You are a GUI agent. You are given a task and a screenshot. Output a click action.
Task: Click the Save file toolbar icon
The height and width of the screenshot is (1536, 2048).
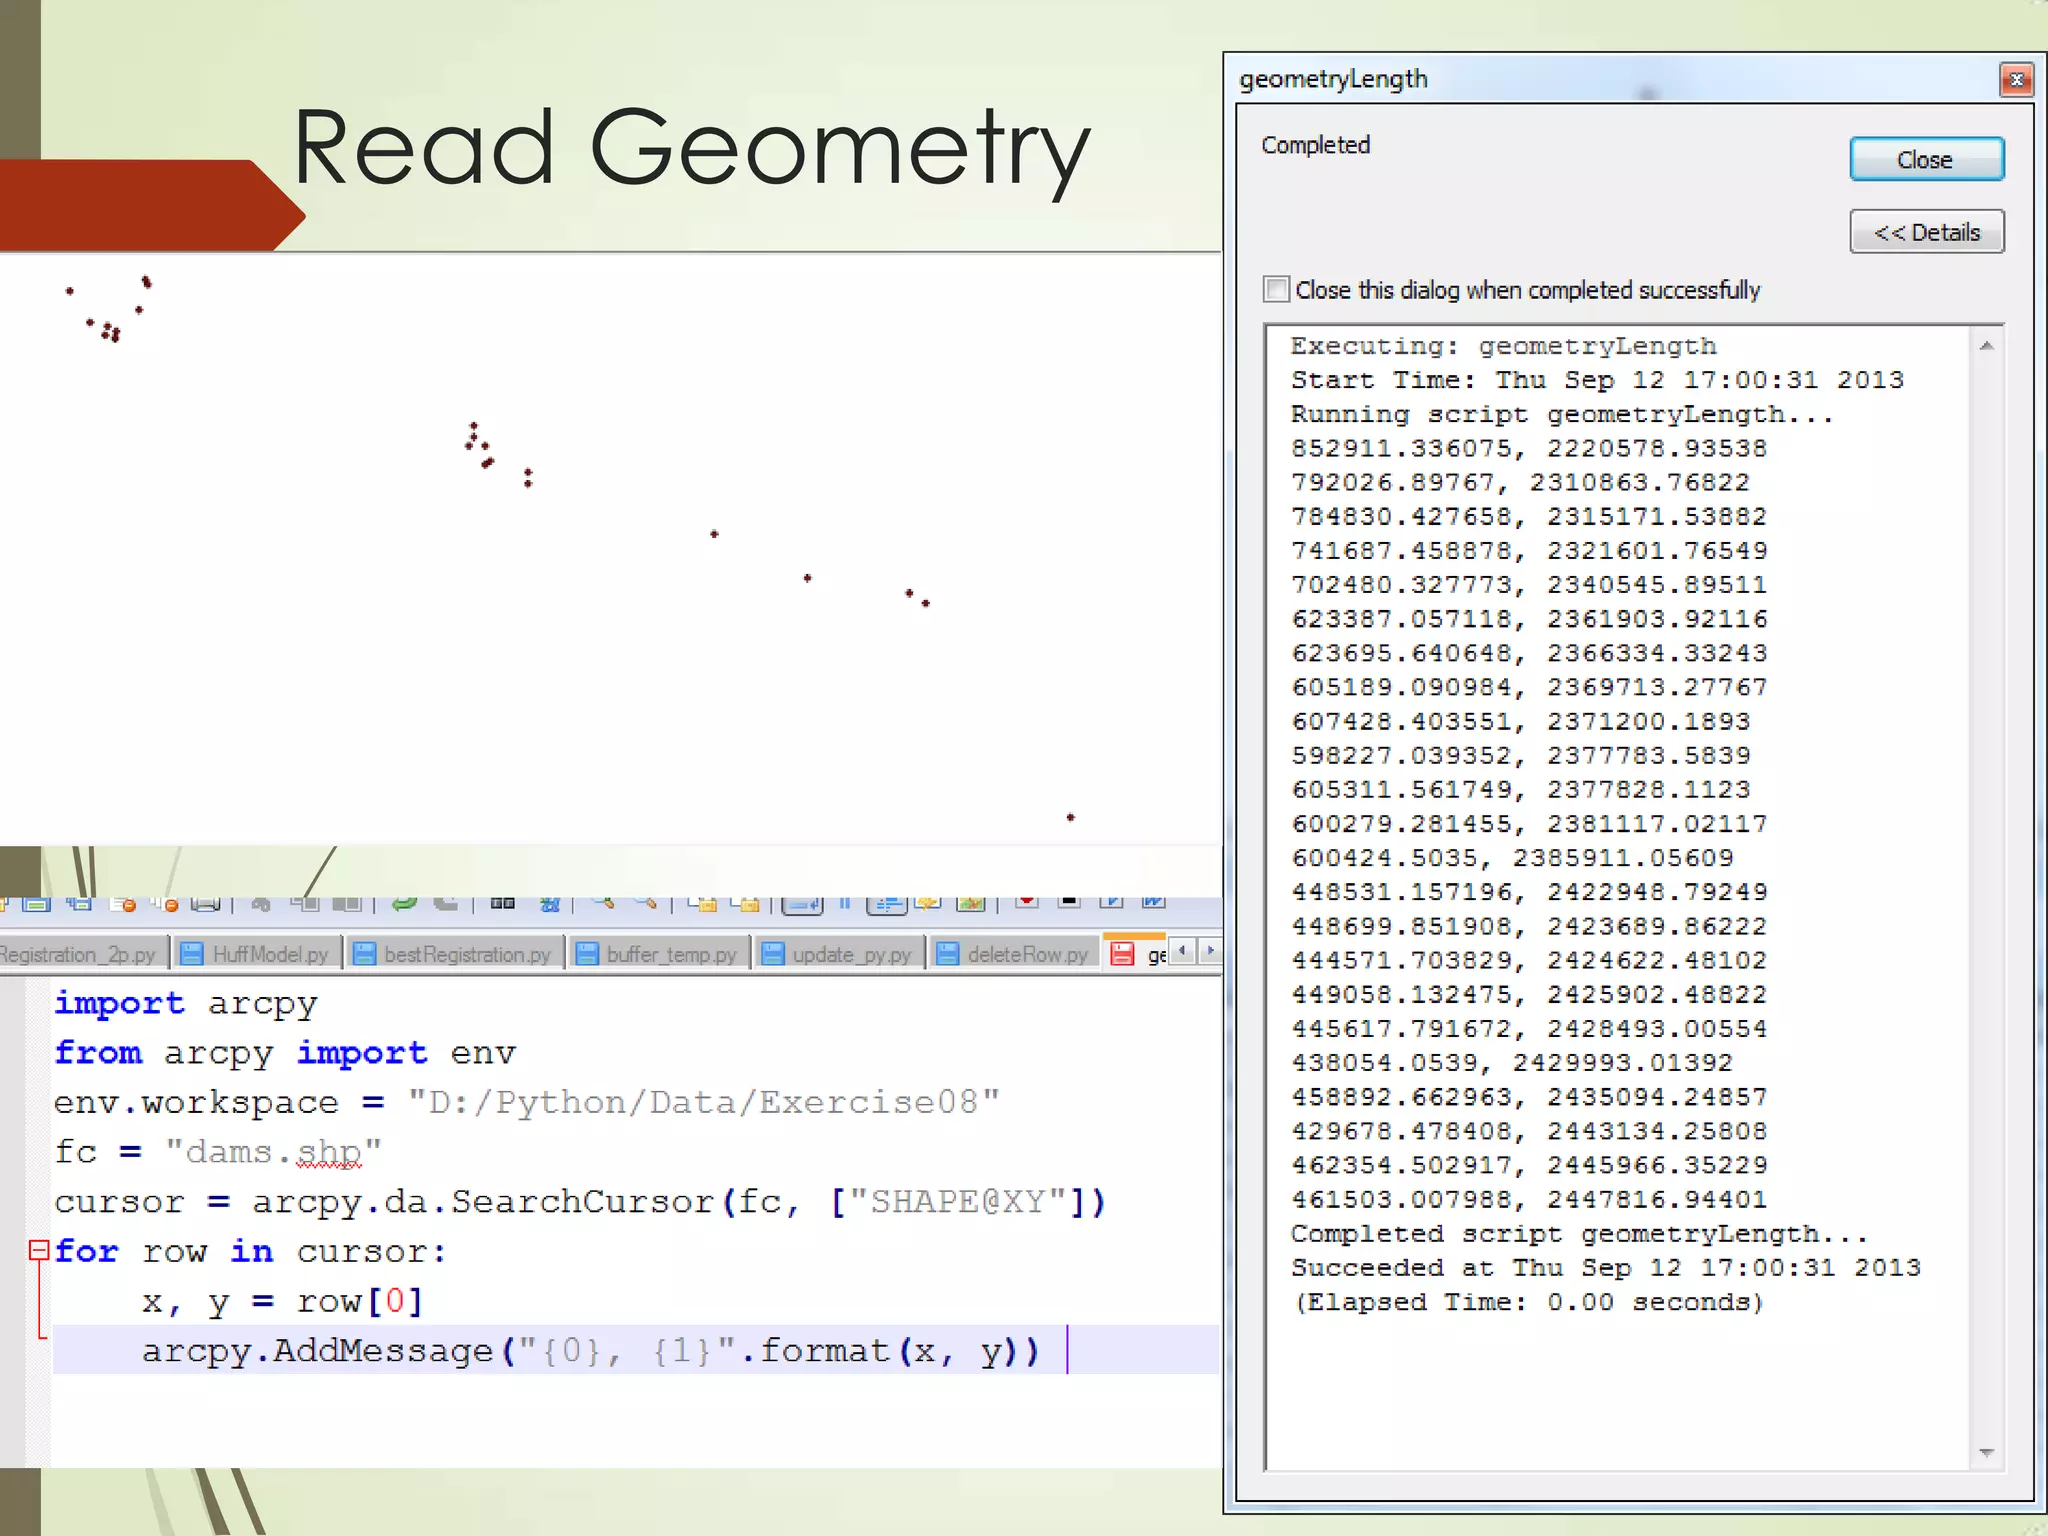coord(37,904)
